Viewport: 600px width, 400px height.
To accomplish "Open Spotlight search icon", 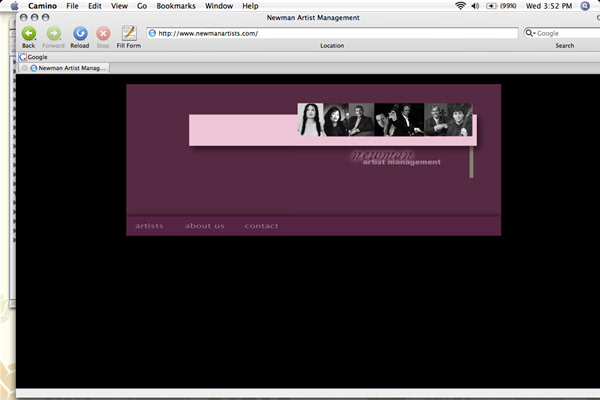I will pyautogui.click(x=585, y=6).
